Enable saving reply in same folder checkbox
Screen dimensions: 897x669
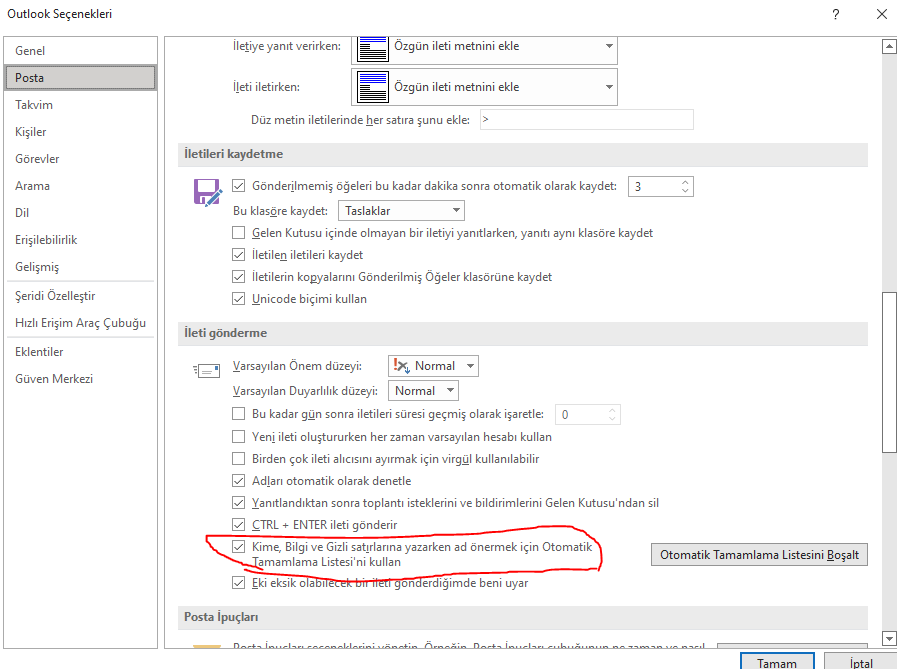(239, 233)
